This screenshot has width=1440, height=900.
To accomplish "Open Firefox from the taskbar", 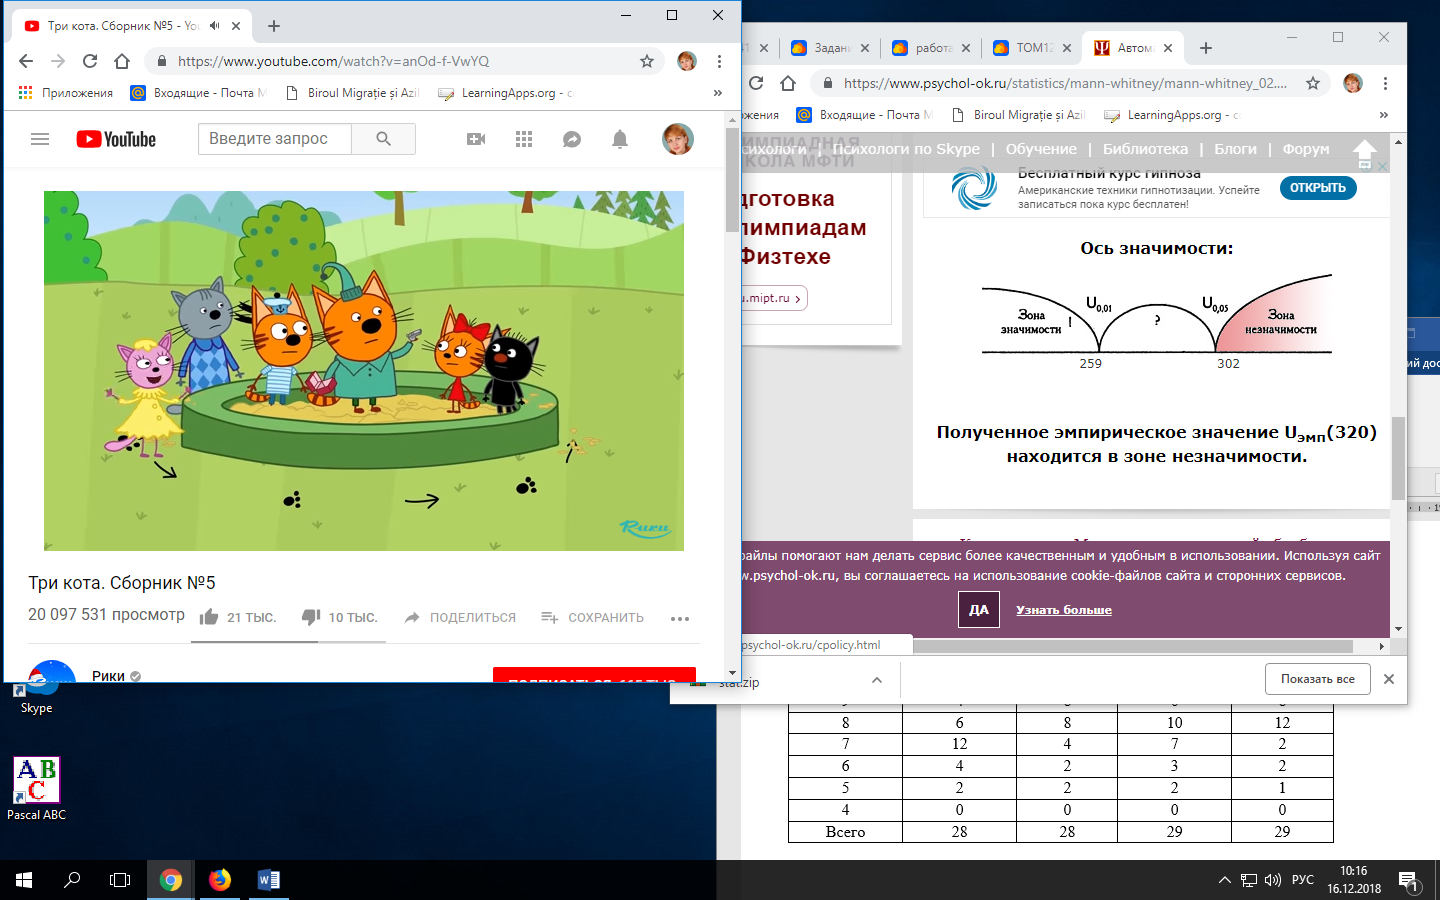I will (x=220, y=880).
